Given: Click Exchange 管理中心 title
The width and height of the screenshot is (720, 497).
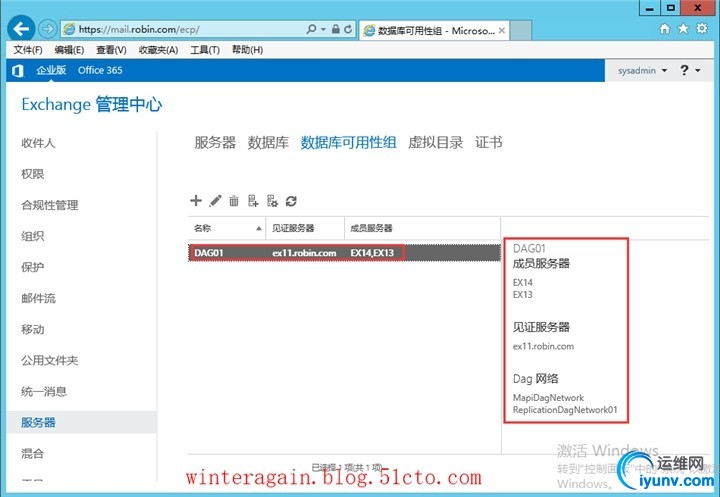Looking at the screenshot, I should tap(92, 104).
